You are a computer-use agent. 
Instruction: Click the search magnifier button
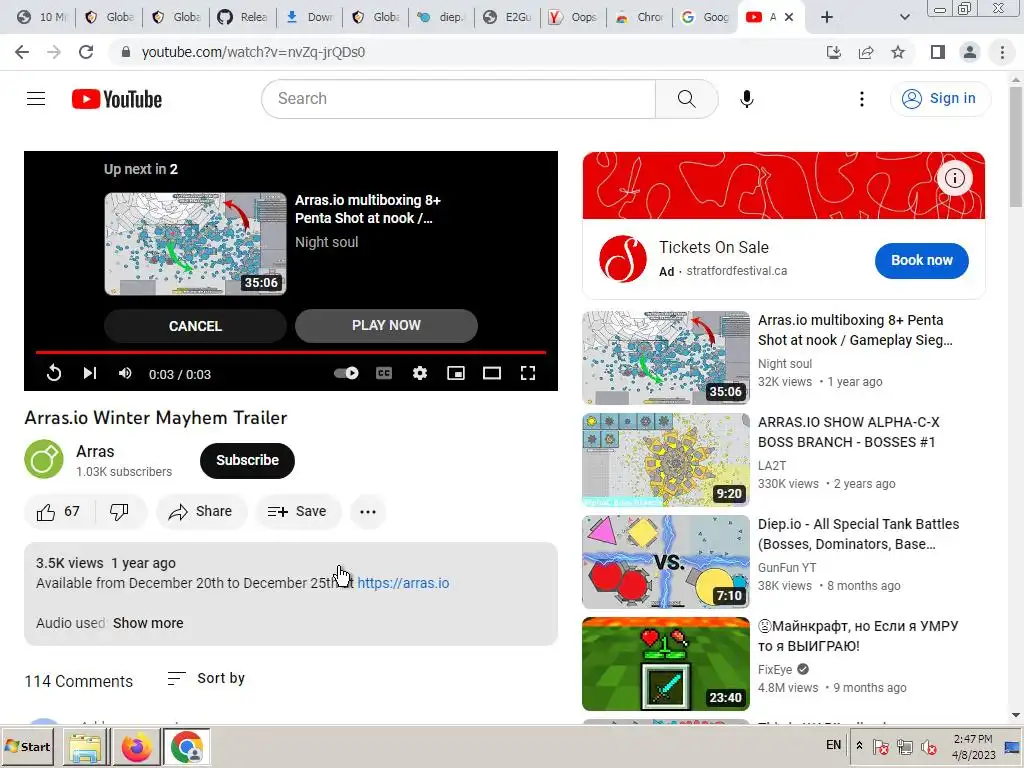686,99
